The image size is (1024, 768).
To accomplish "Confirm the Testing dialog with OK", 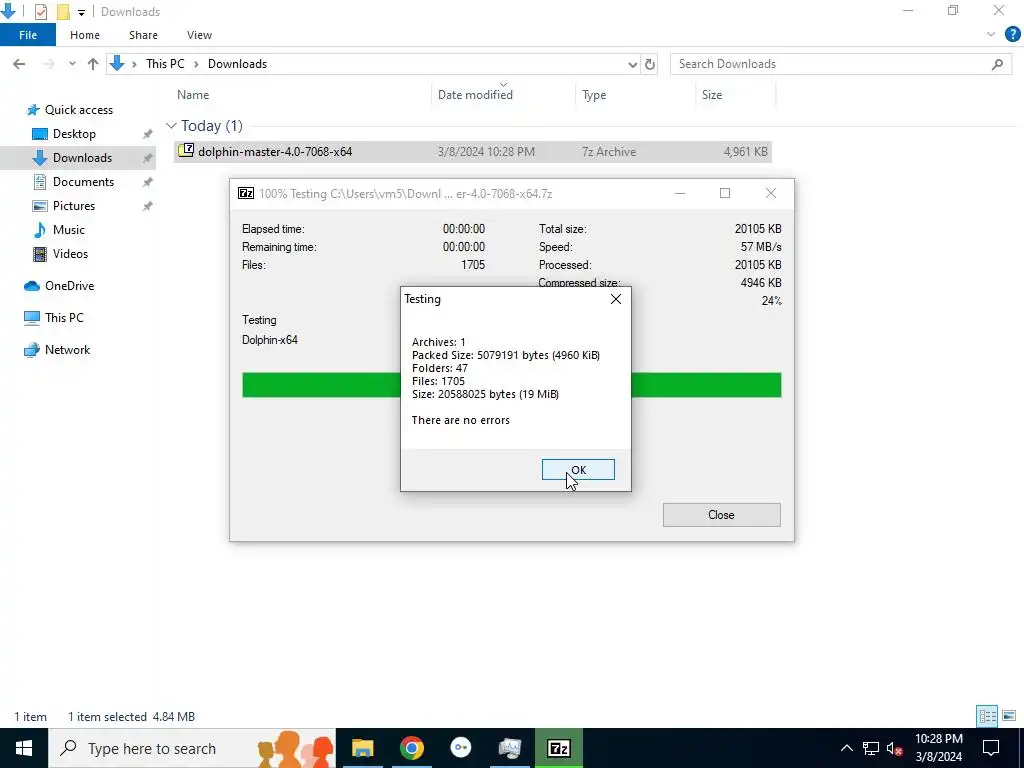I will coord(578,470).
